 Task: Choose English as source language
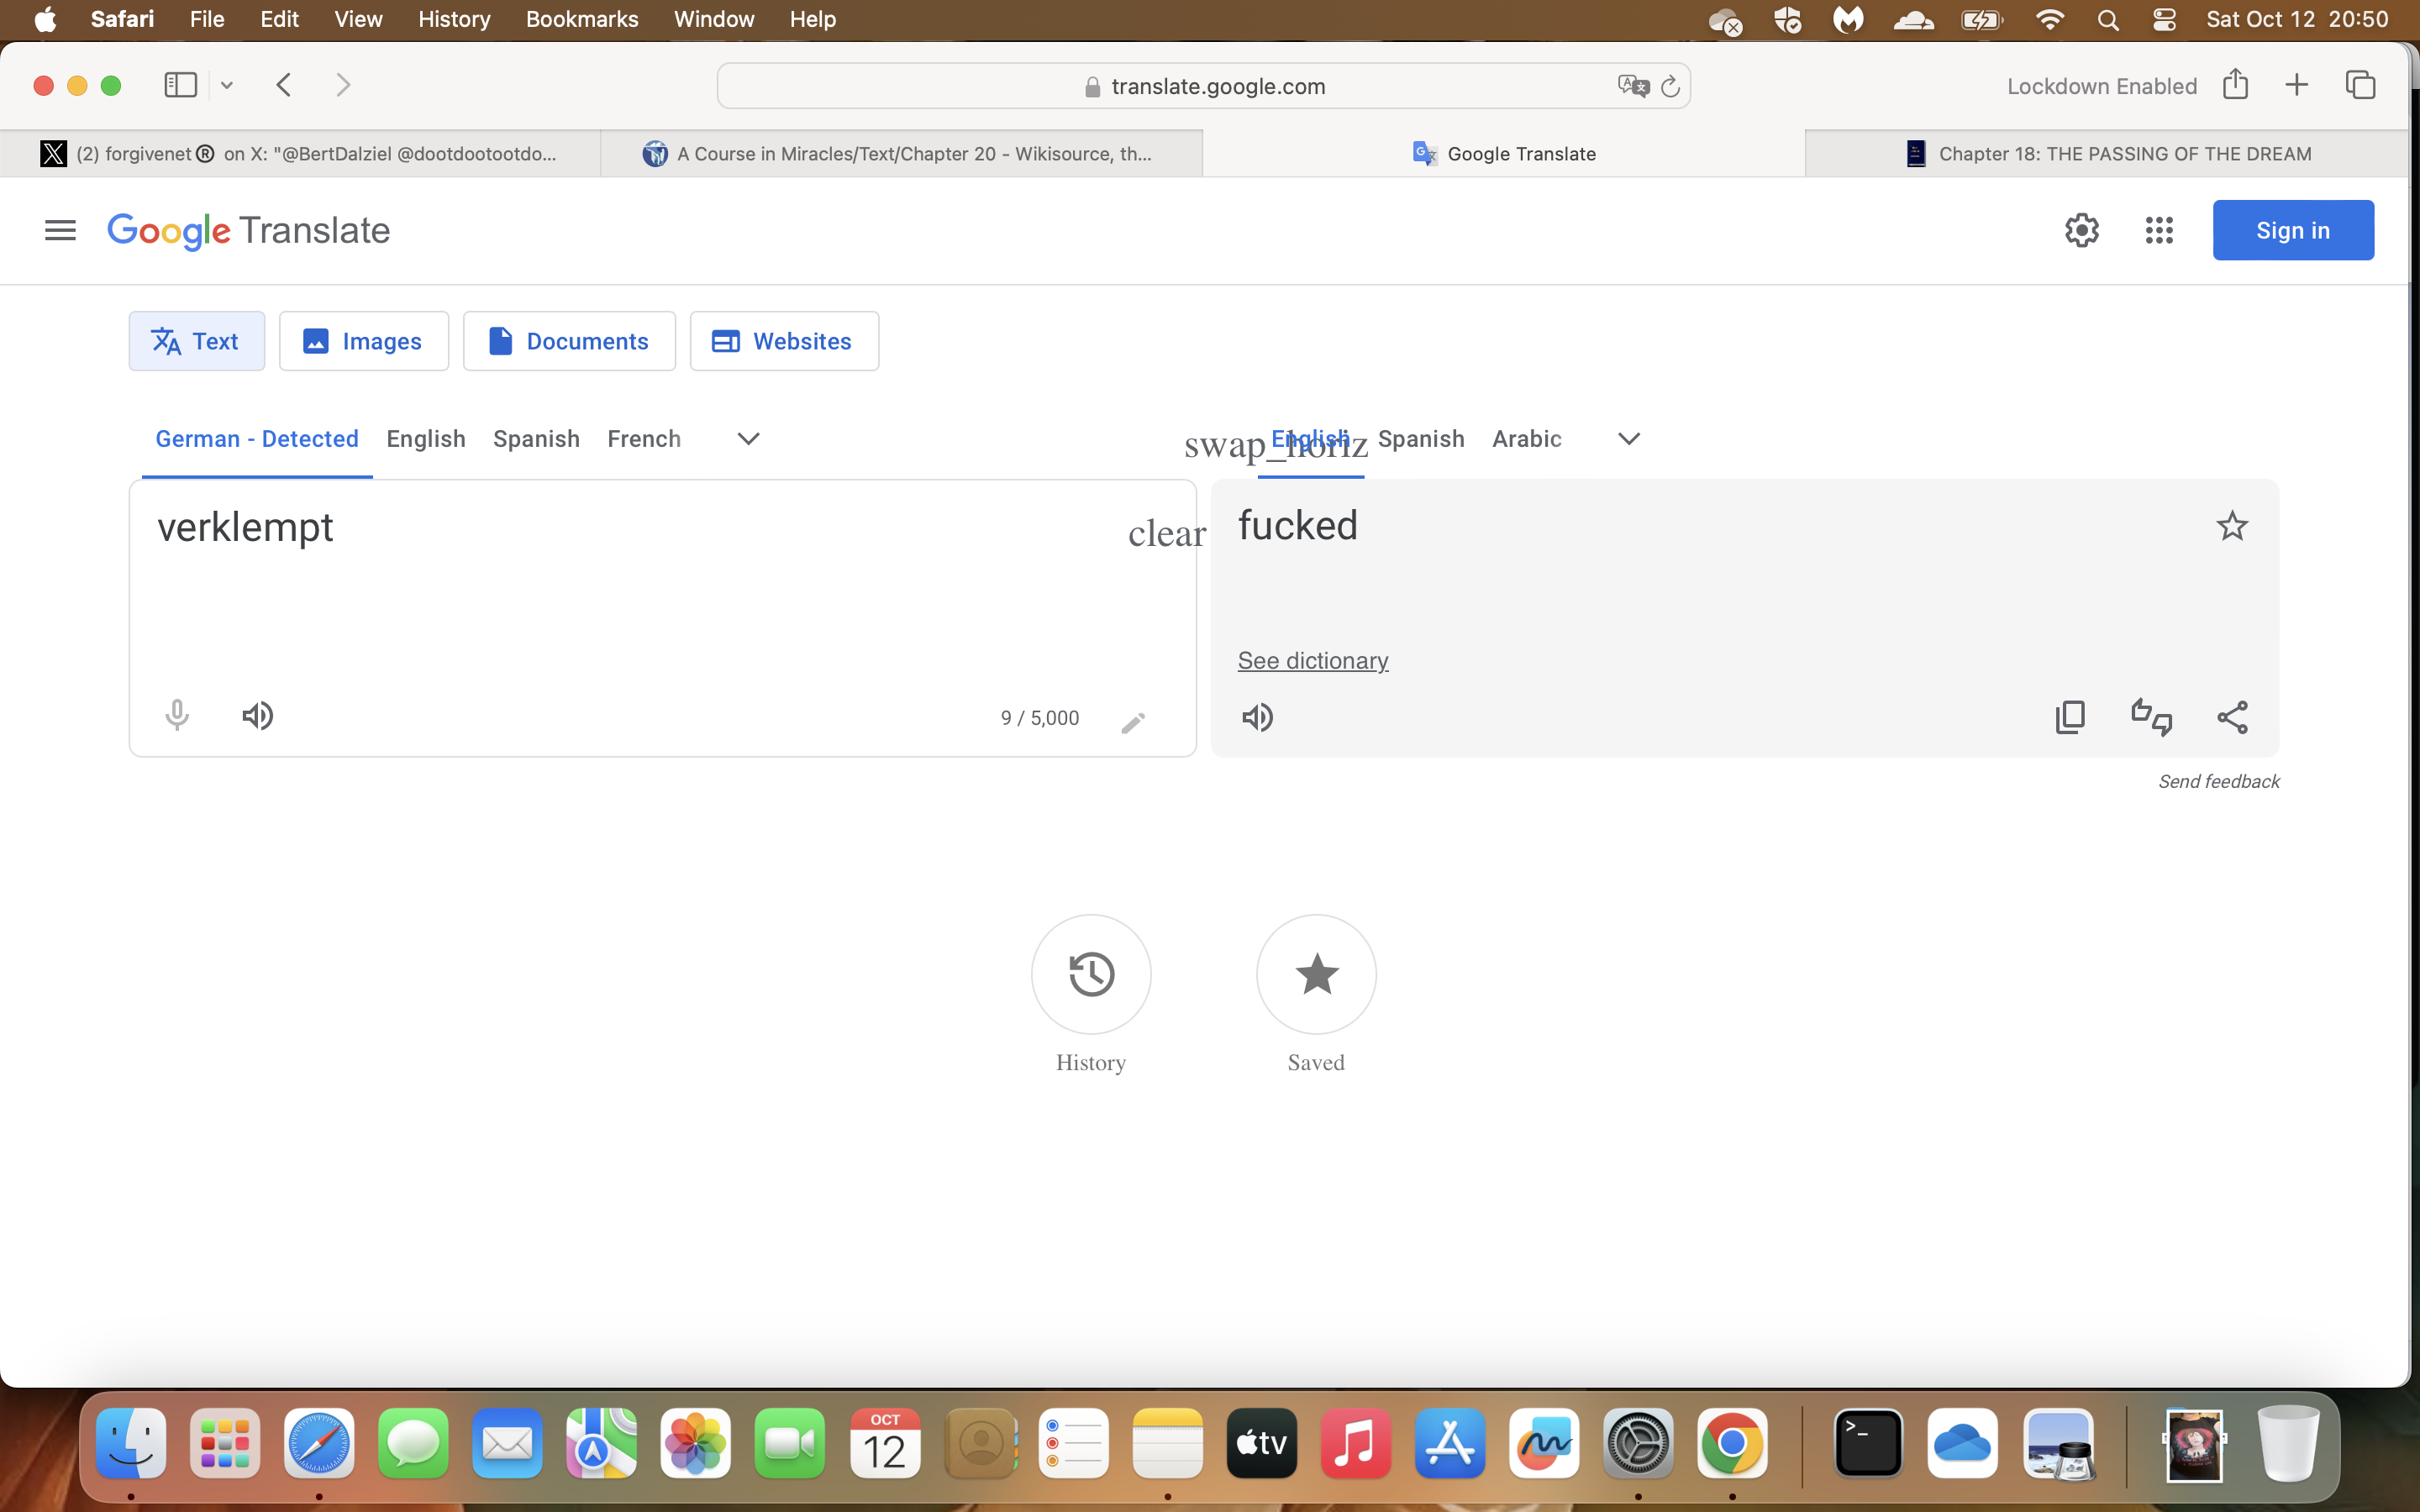coord(426,439)
